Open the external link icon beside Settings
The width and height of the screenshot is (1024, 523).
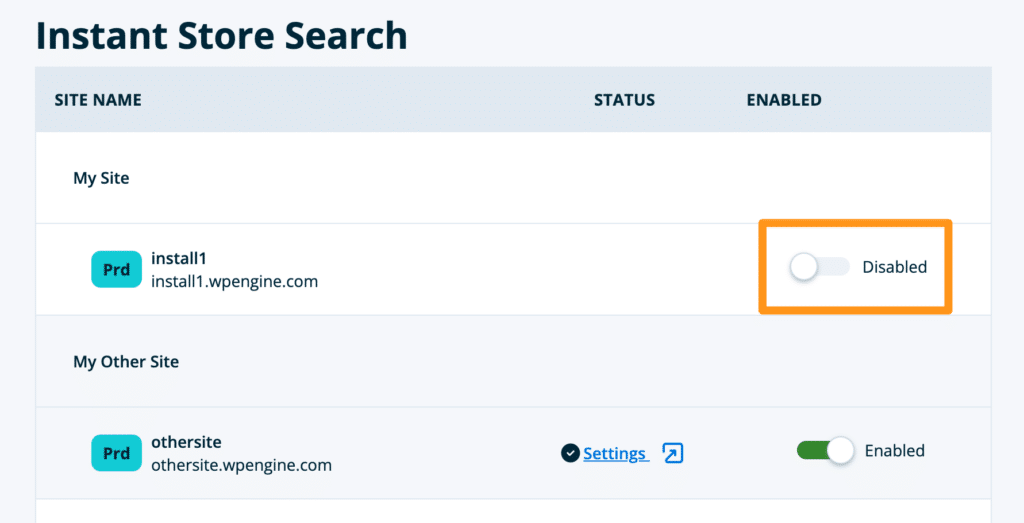[673, 453]
